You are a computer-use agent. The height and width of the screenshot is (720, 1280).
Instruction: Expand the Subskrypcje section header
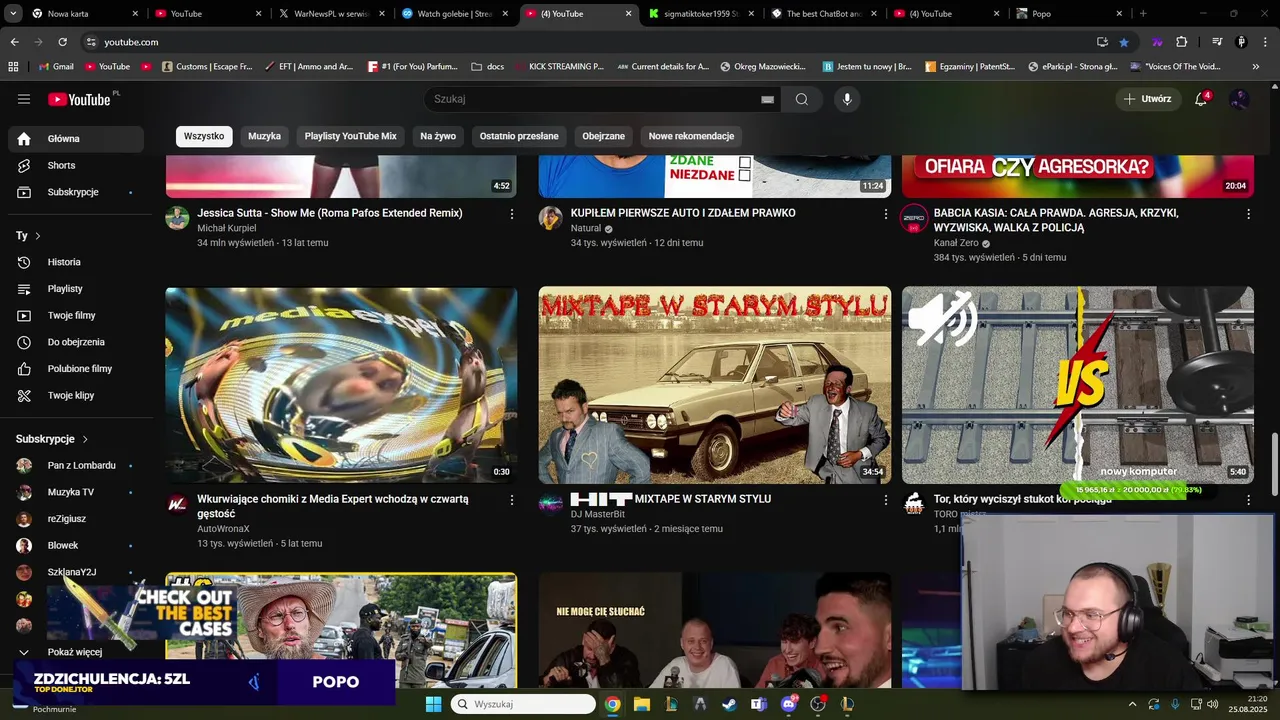click(x=52, y=439)
